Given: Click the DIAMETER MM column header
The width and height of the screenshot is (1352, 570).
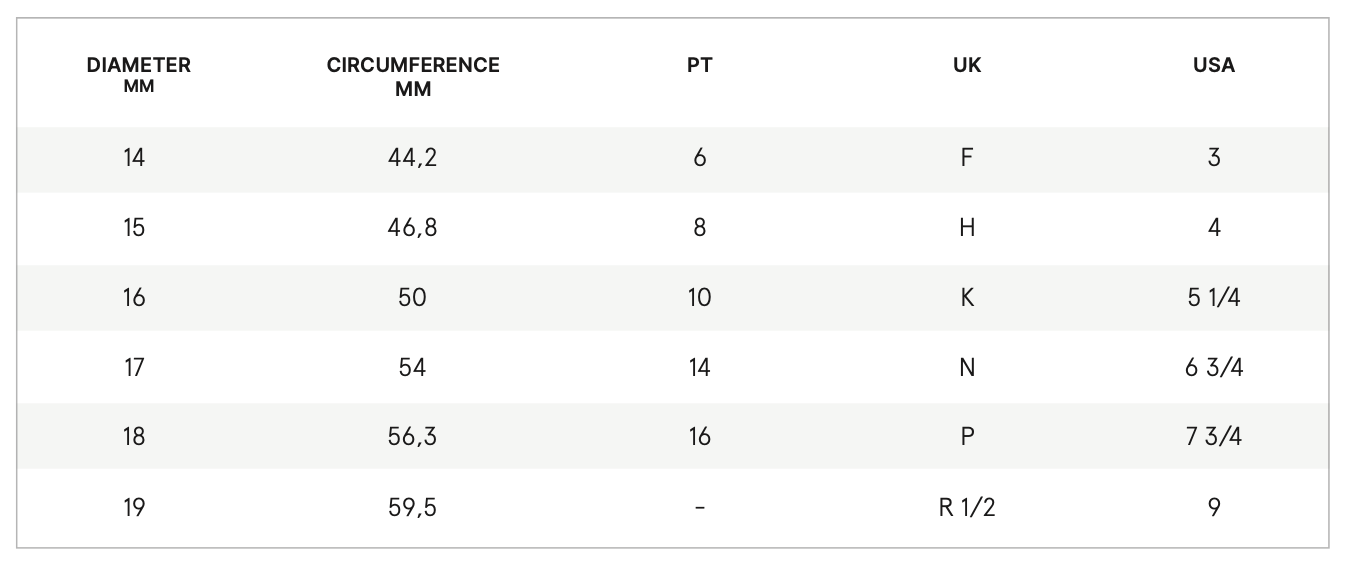Looking at the screenshot, I should (138, 74).
